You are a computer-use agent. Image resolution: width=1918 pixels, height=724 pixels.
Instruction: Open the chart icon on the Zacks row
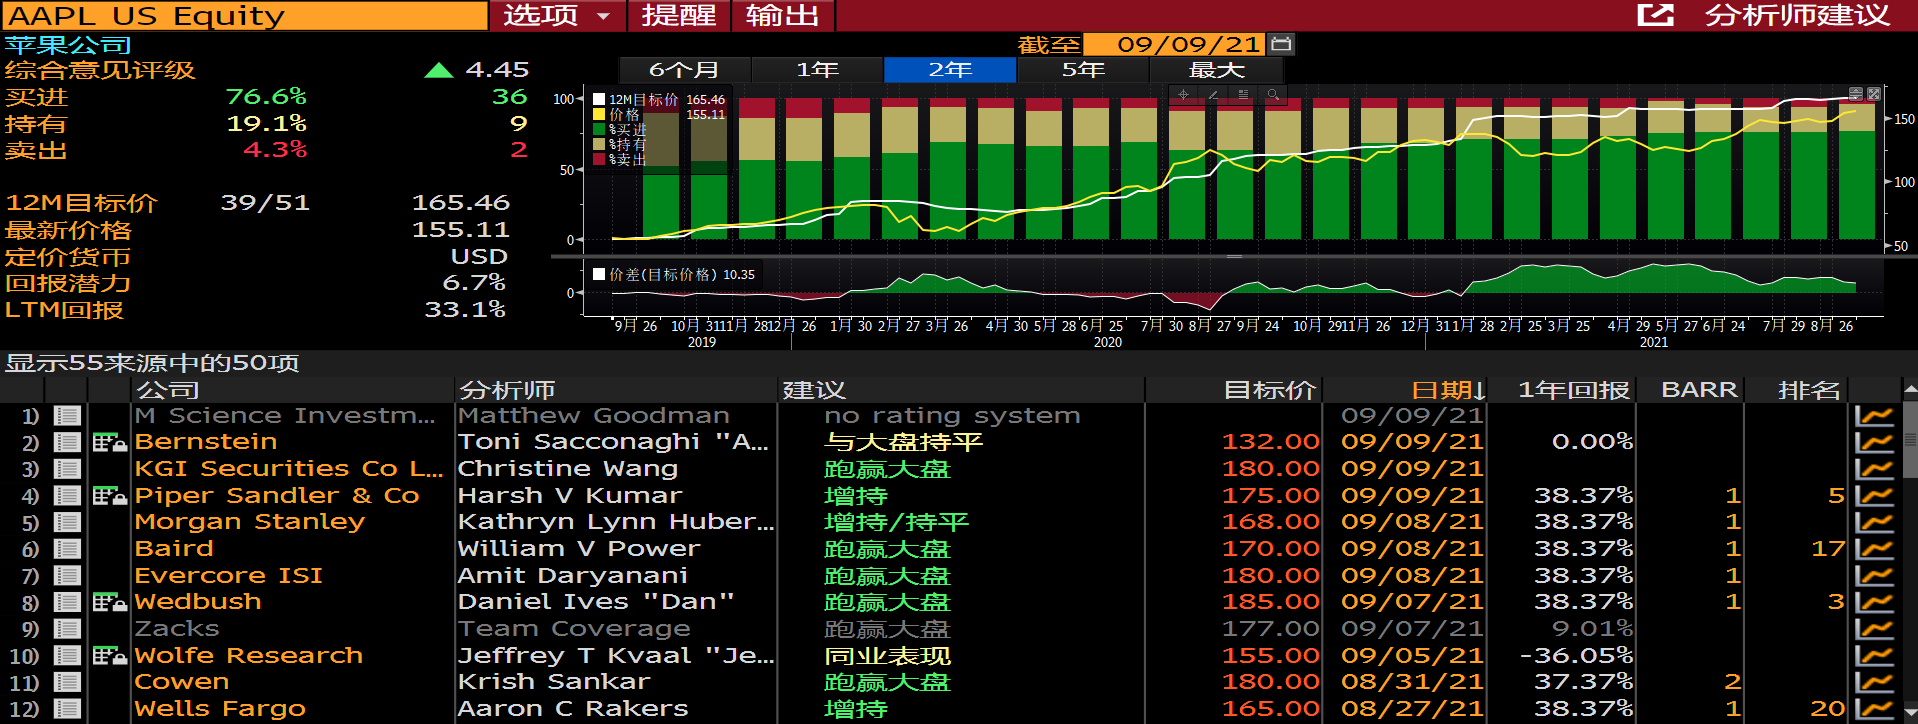1874,629
